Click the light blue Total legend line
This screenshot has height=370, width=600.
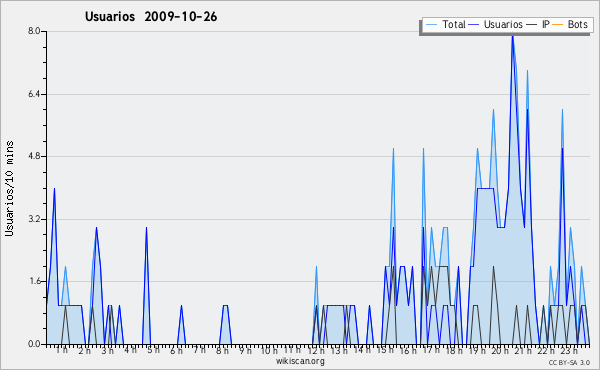pyautogui.click(x=431, y=25)
